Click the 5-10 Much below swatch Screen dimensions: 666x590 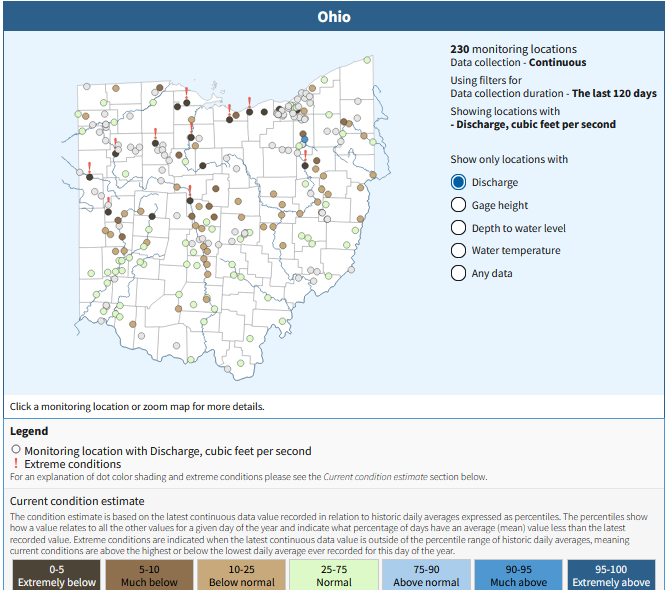[149, 575]
